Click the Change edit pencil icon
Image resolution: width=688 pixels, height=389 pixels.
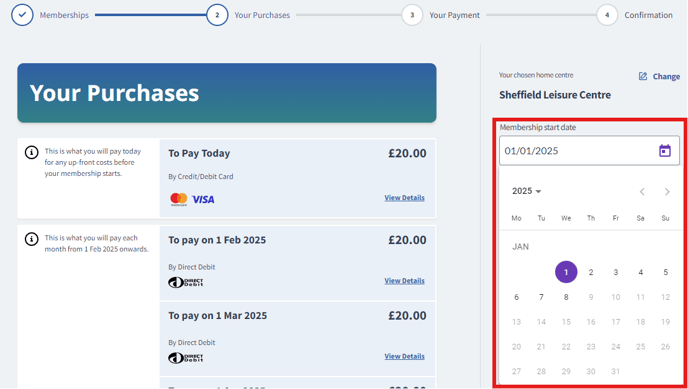[643, 76]
